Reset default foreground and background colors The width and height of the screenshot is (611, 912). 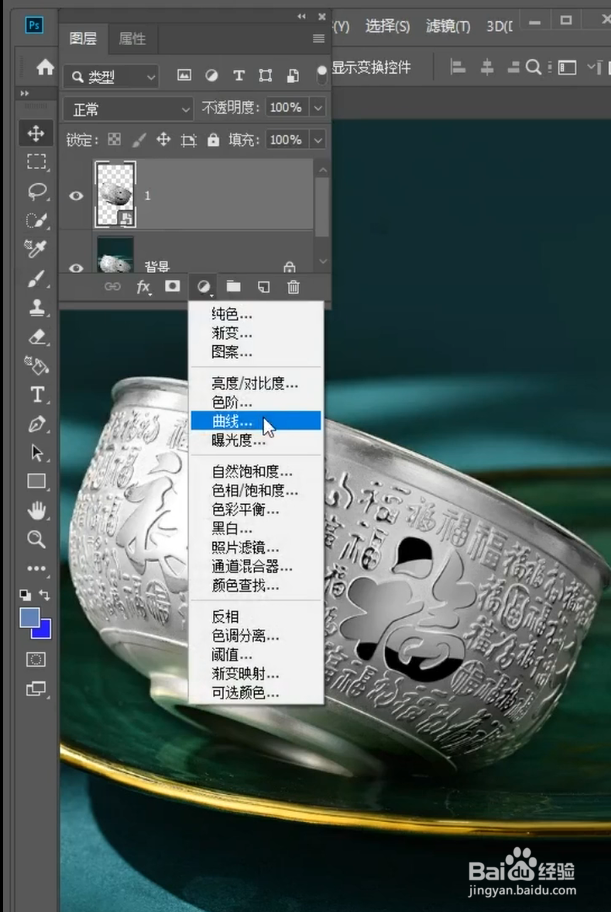(25, 595)
